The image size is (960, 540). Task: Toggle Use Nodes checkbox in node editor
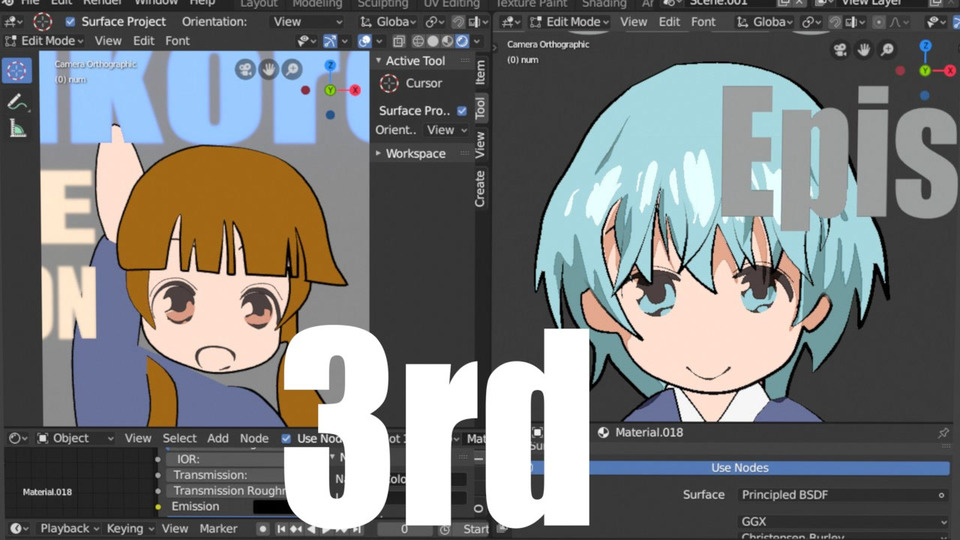(286, 438)
